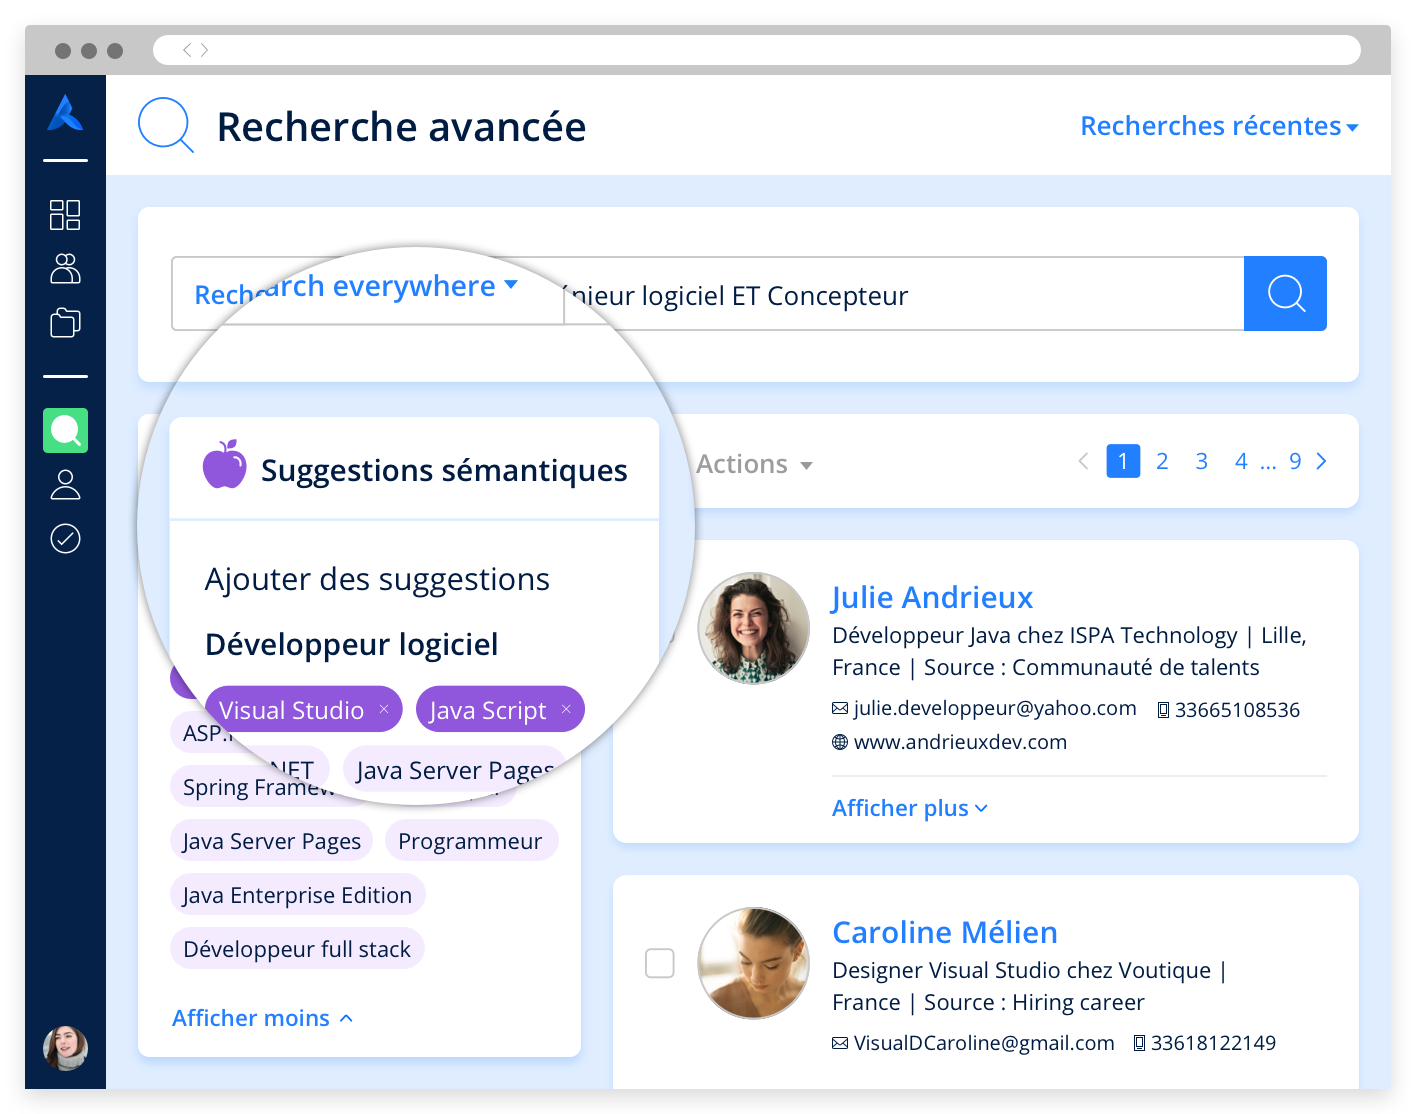Click VisualDCaroline@gmail.com email address
Viewport: 1416px width, 1114px height.
984,1043
